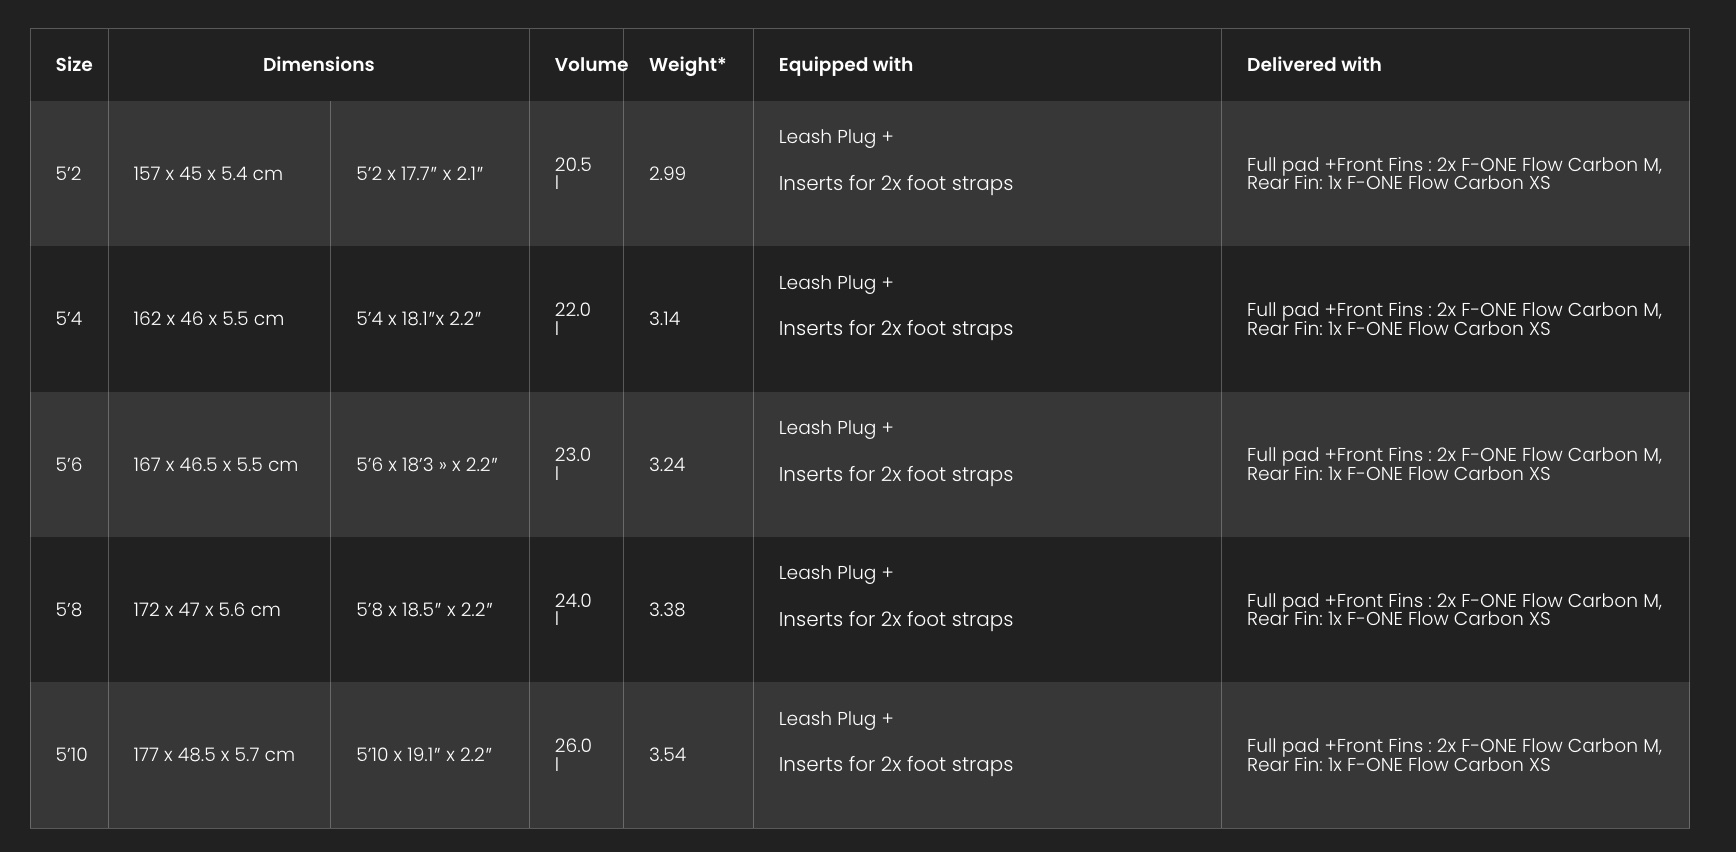Click Leash Plug + in the 5'2 row
The image size is (1736, 852).
pos(836,137)
